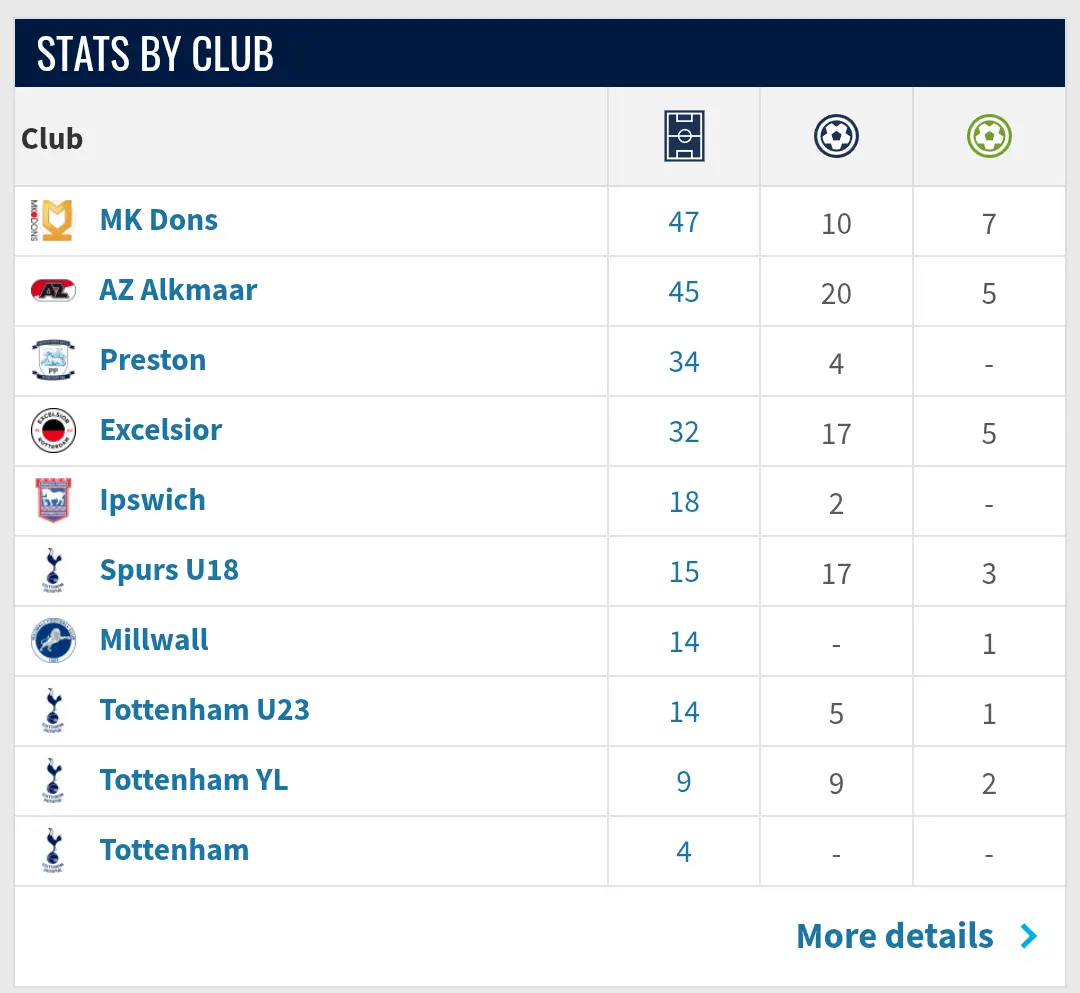Open Excelsior's 32 appearances number
The height and width of the screenshot is (993, 1080).
click(x=684, y=431)
